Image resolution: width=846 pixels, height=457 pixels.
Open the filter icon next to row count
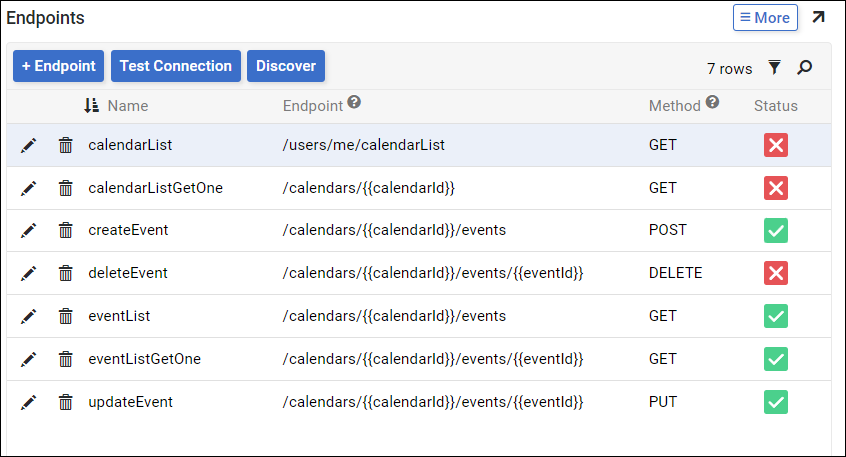click(774, 68)
